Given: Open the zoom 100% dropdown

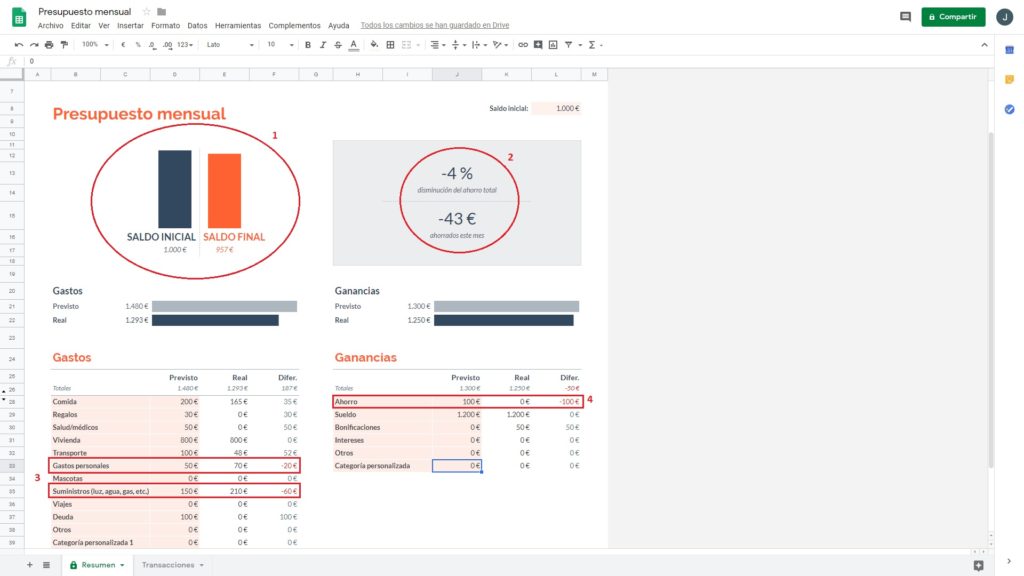Looking at the screenshot, I should 96,45.
